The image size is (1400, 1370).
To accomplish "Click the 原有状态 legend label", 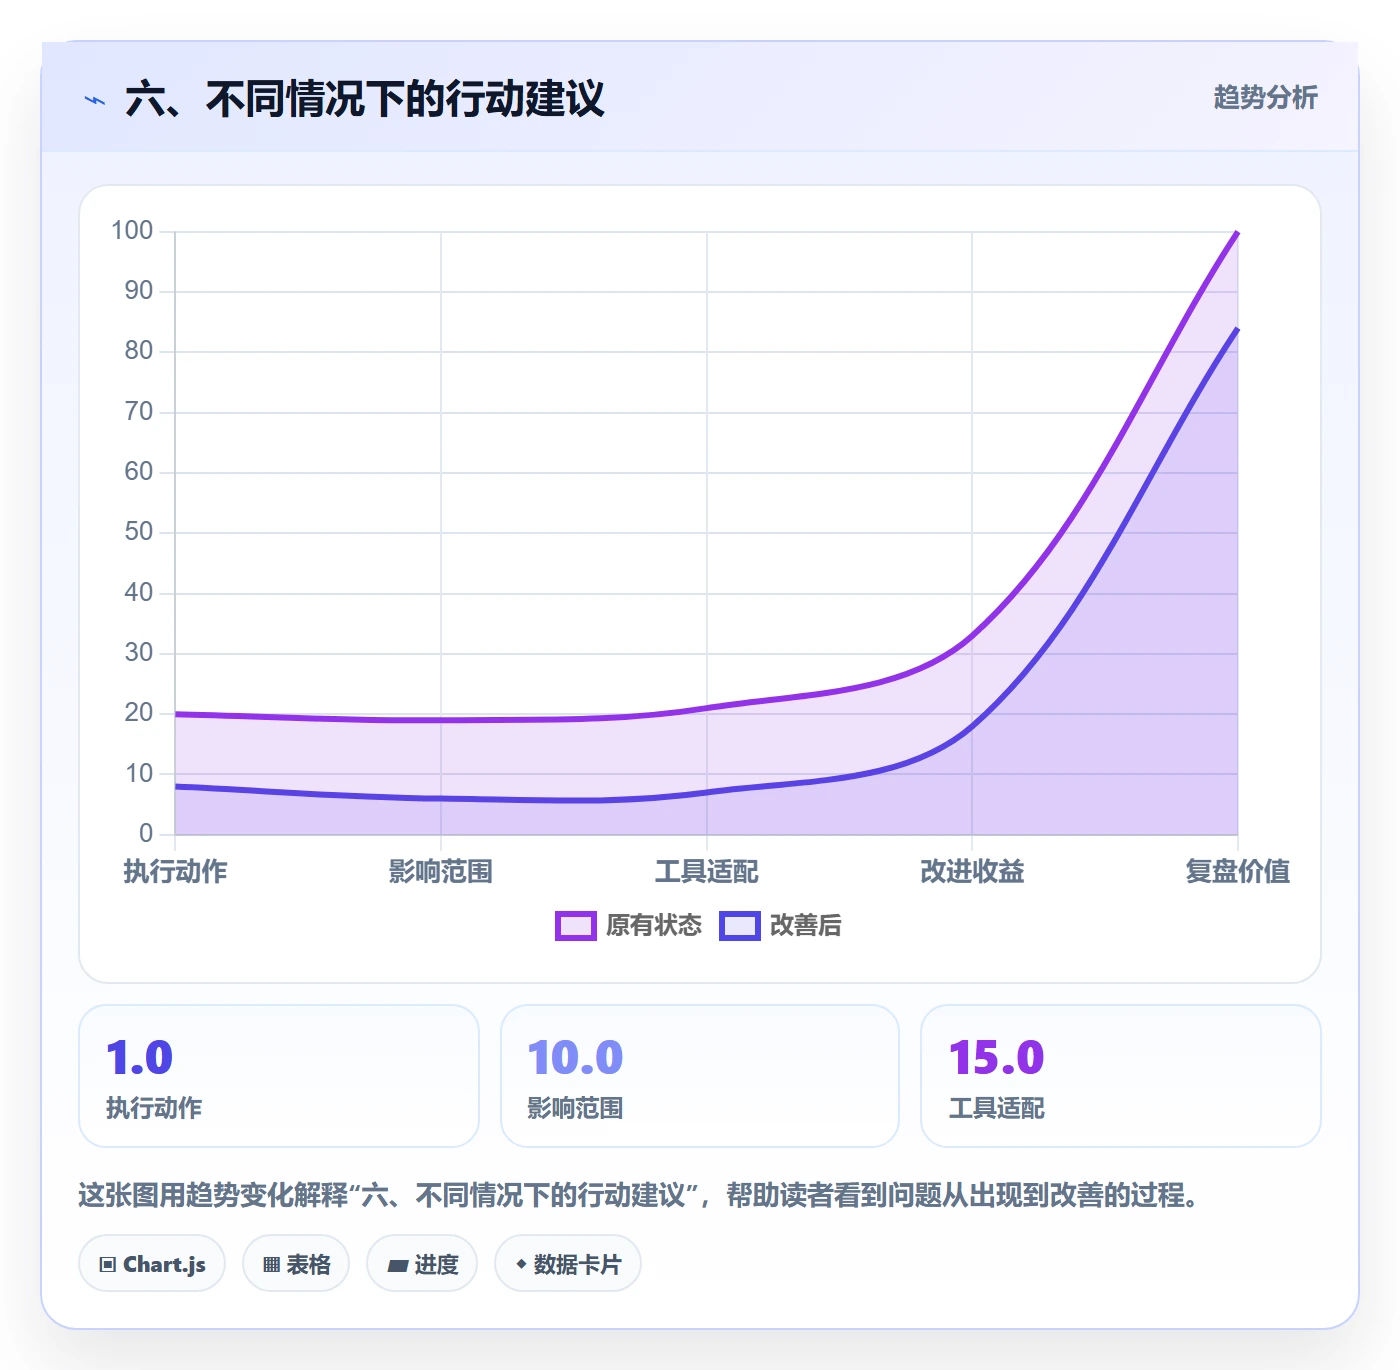I will point(654,926).
